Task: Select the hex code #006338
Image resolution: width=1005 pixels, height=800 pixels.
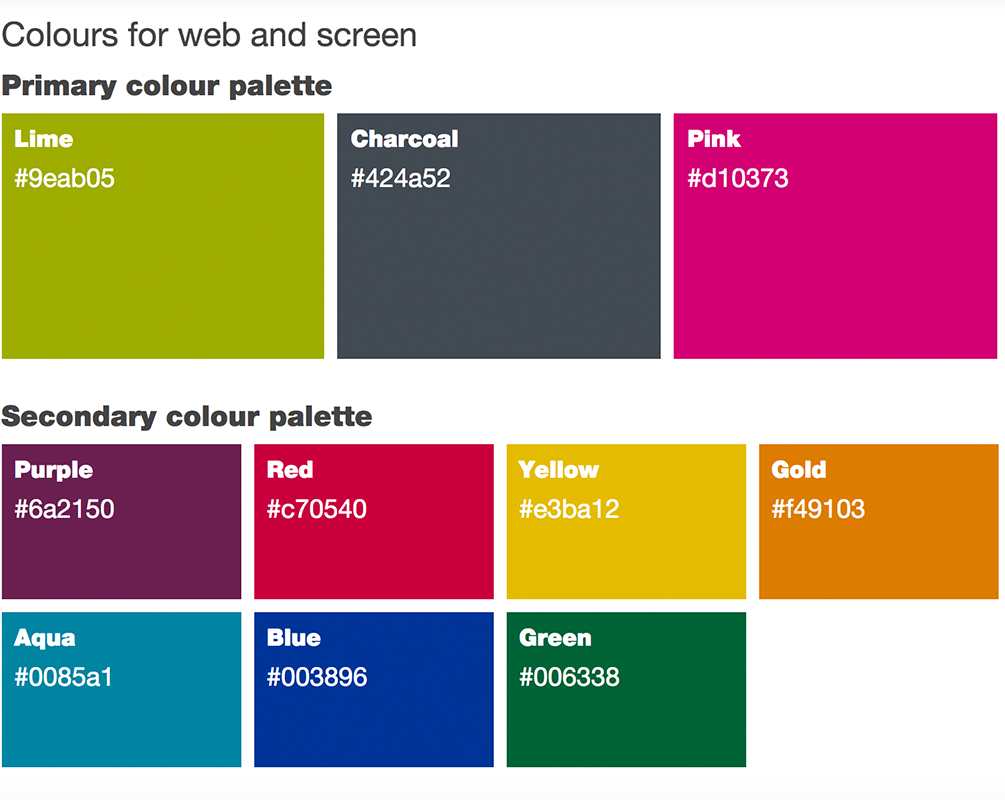Action: [x=569, y=677]
